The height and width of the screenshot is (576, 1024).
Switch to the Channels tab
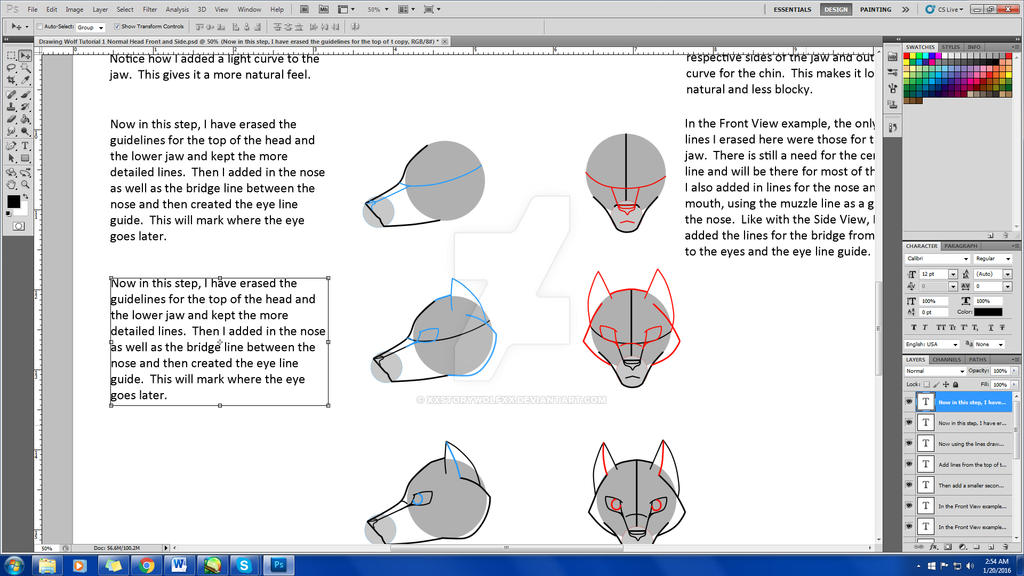(x=946, y=360)
